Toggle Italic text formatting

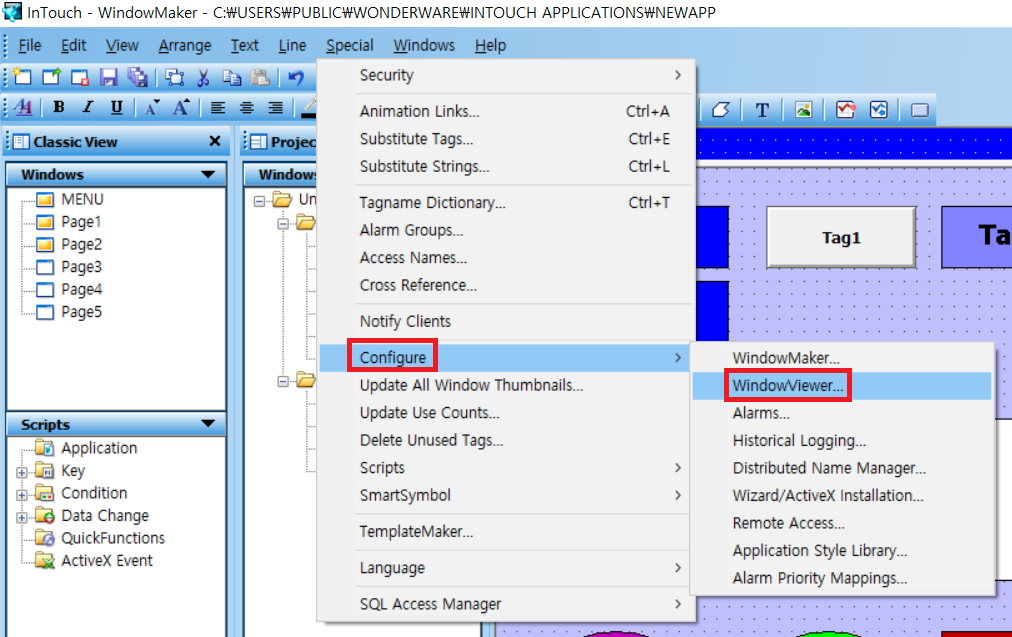(88, 108)
